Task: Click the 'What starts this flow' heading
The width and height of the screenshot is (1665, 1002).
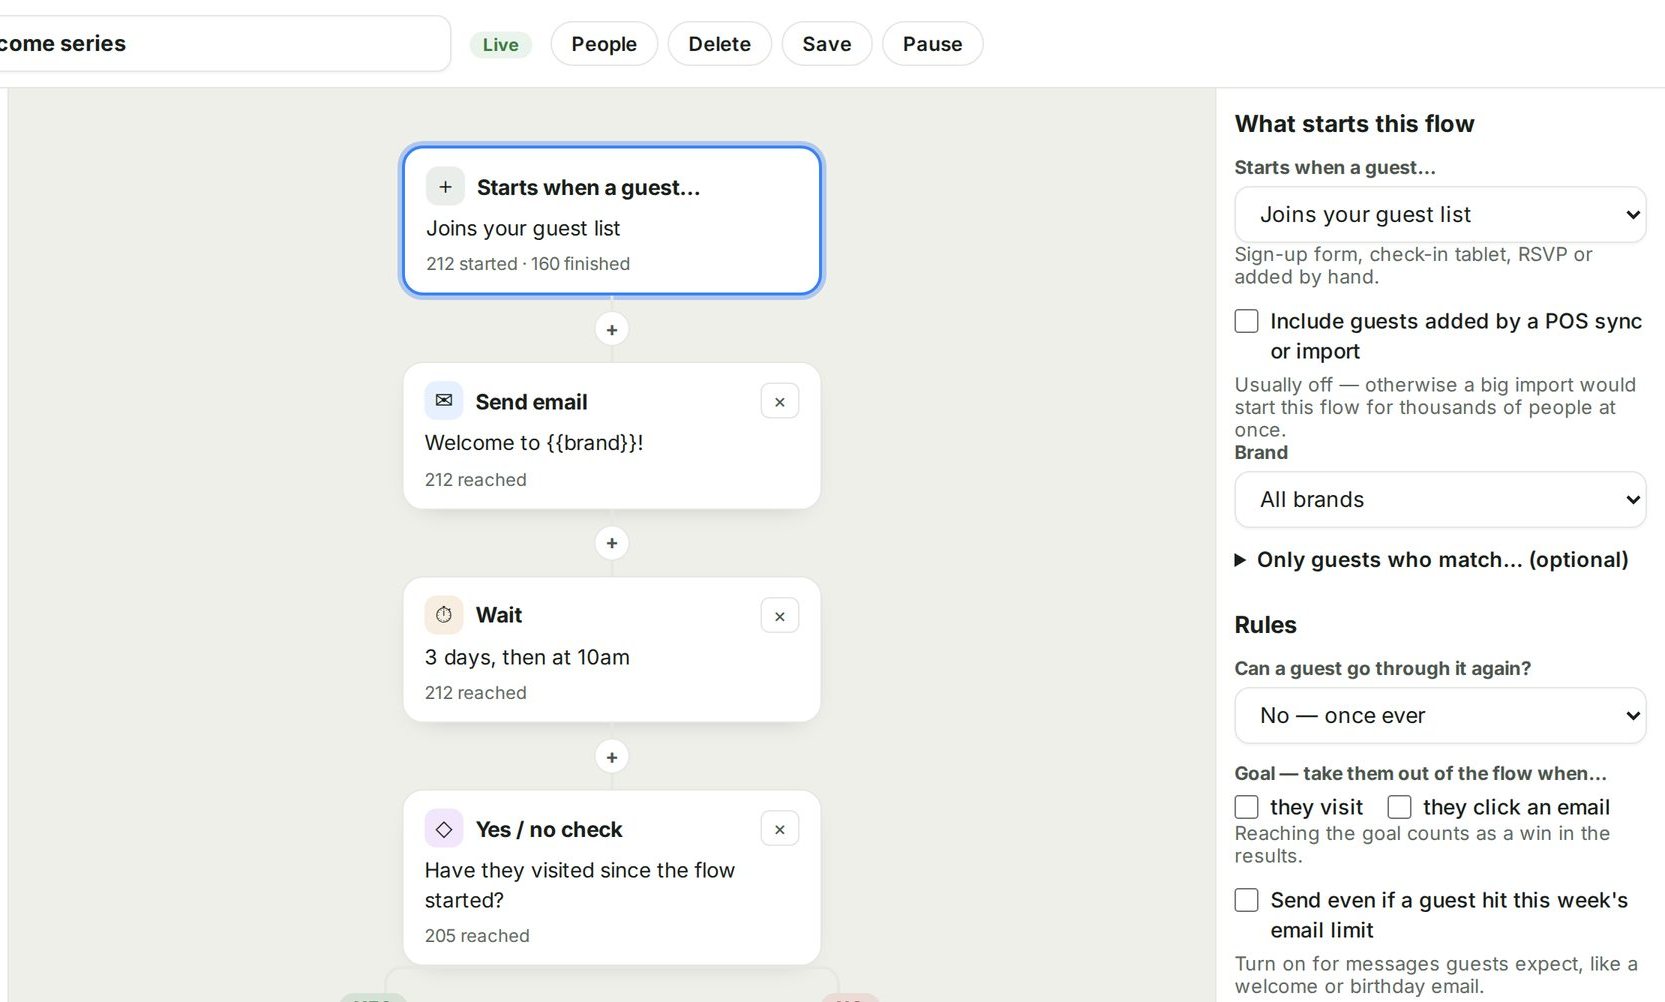Action: click(x=1355, y=124)
